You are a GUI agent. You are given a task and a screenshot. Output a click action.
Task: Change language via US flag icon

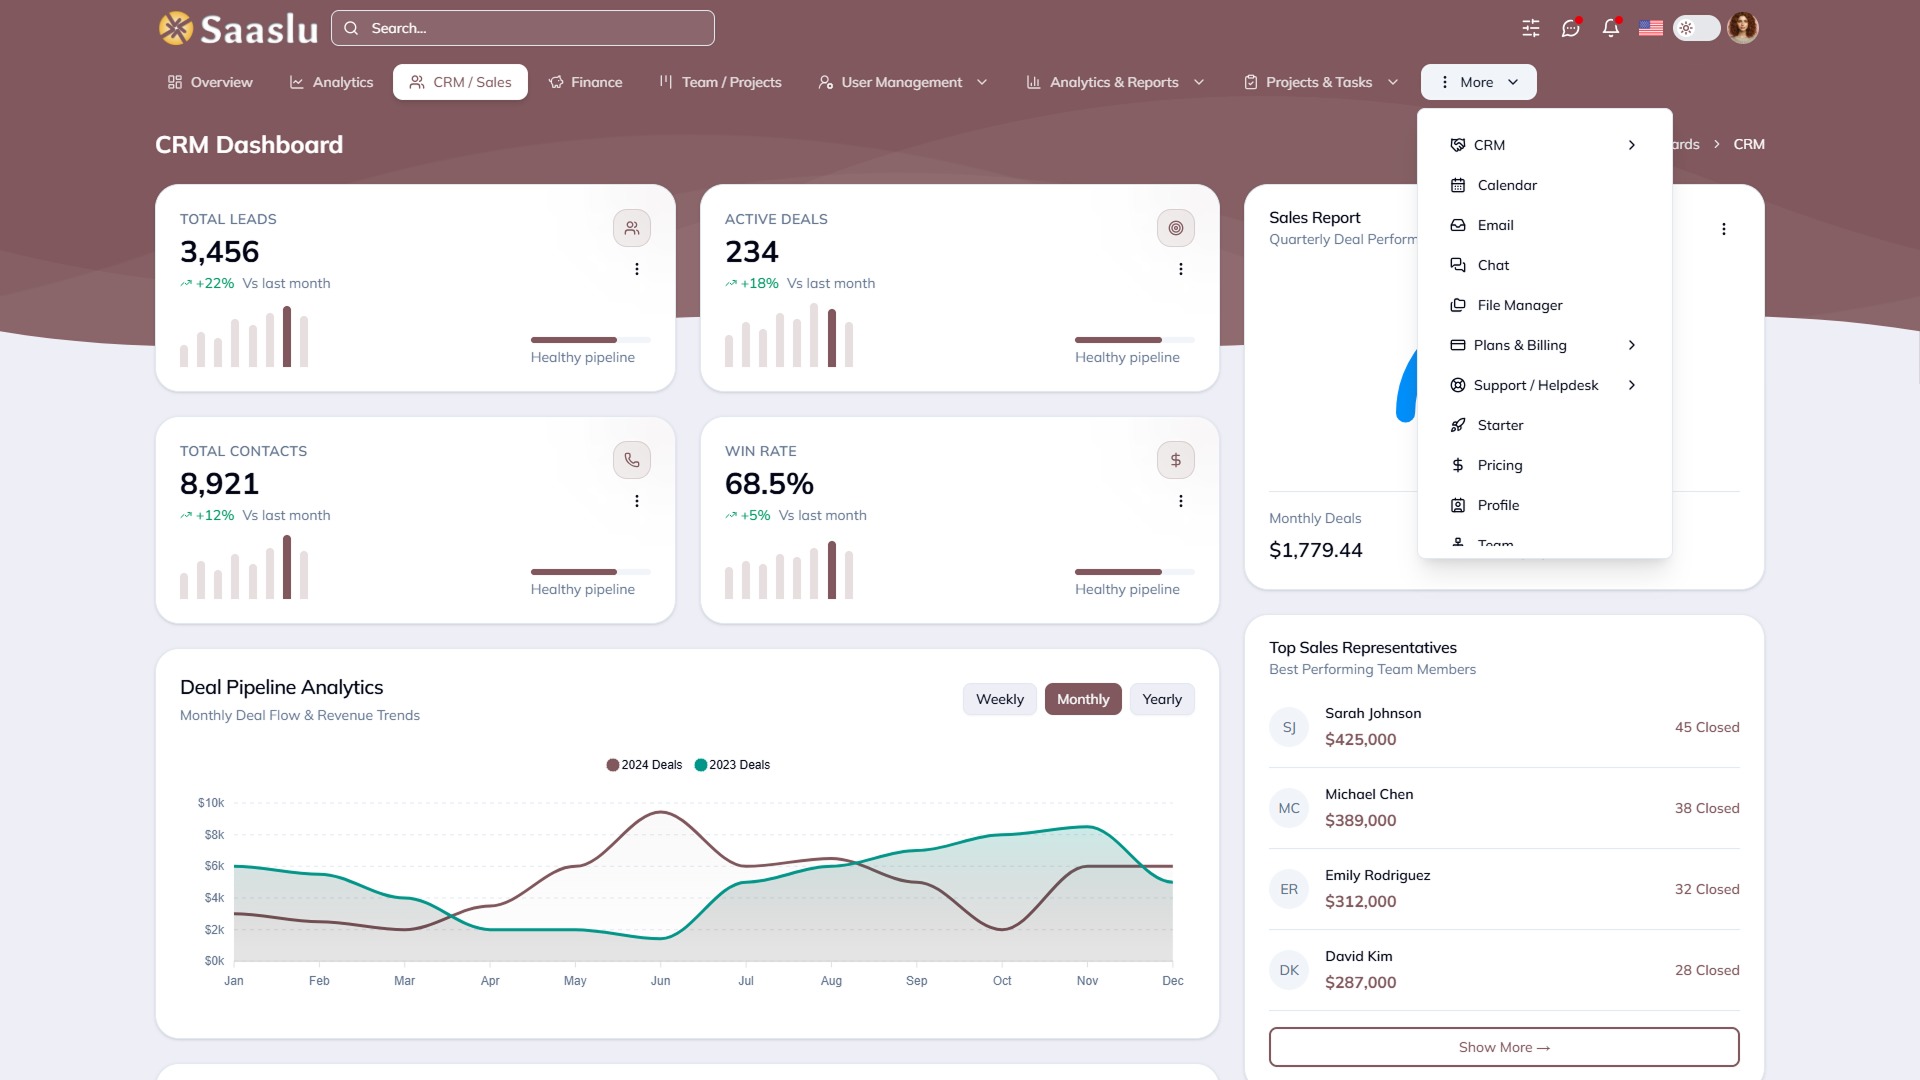tap(1651, 28)
